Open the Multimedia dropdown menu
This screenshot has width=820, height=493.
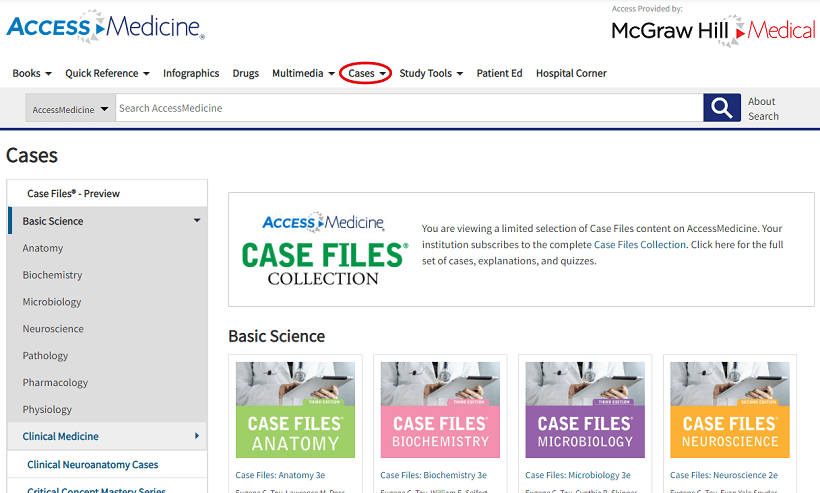click(303, 73)
